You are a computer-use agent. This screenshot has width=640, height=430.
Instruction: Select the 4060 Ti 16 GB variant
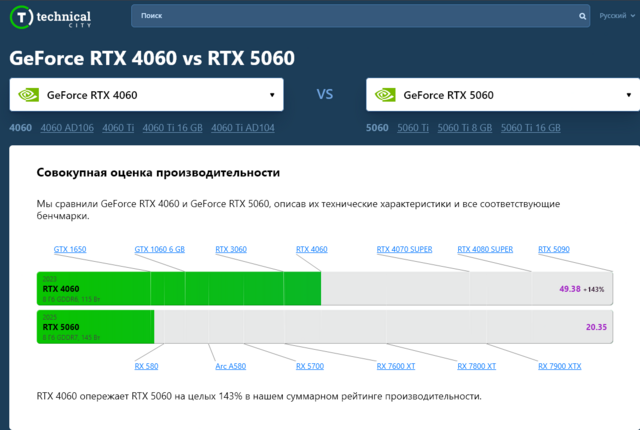[x=172, y=128]
